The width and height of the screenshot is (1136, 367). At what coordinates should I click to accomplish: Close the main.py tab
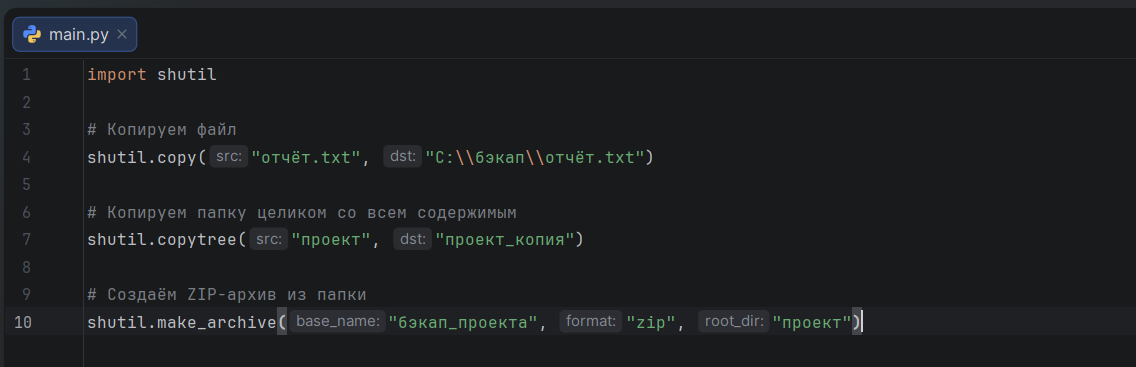122,34
